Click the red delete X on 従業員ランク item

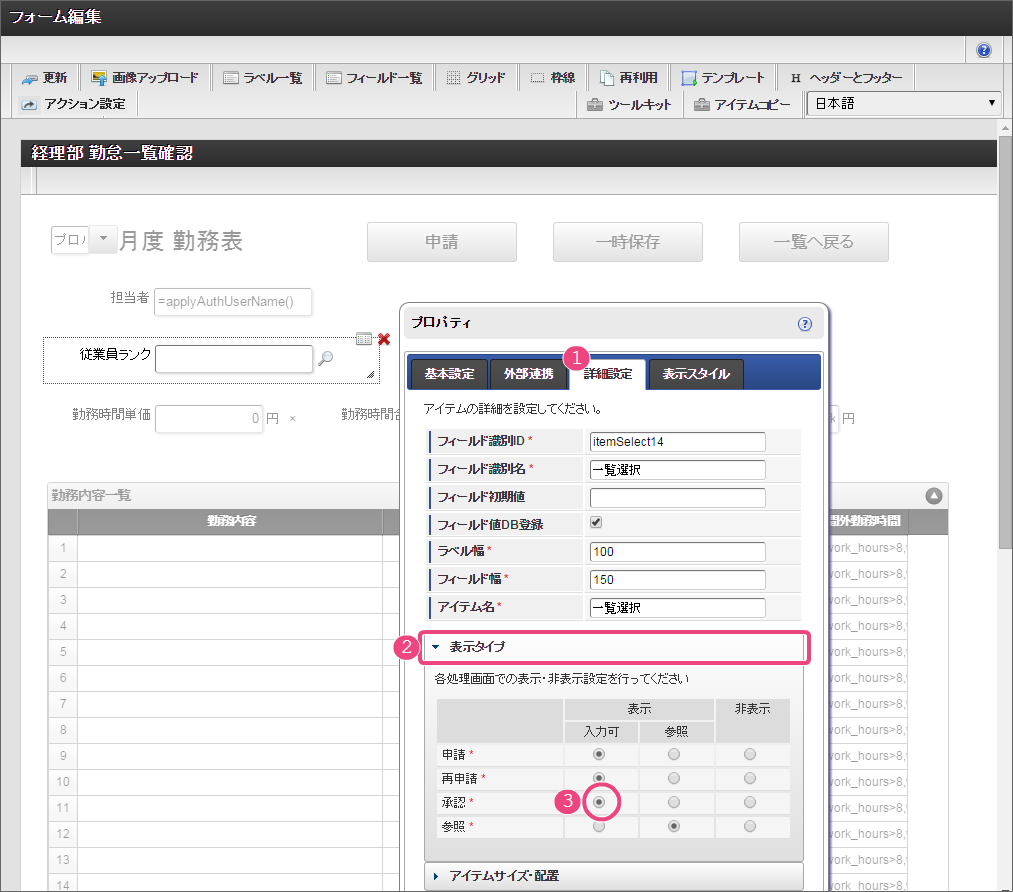coord(383,339)
